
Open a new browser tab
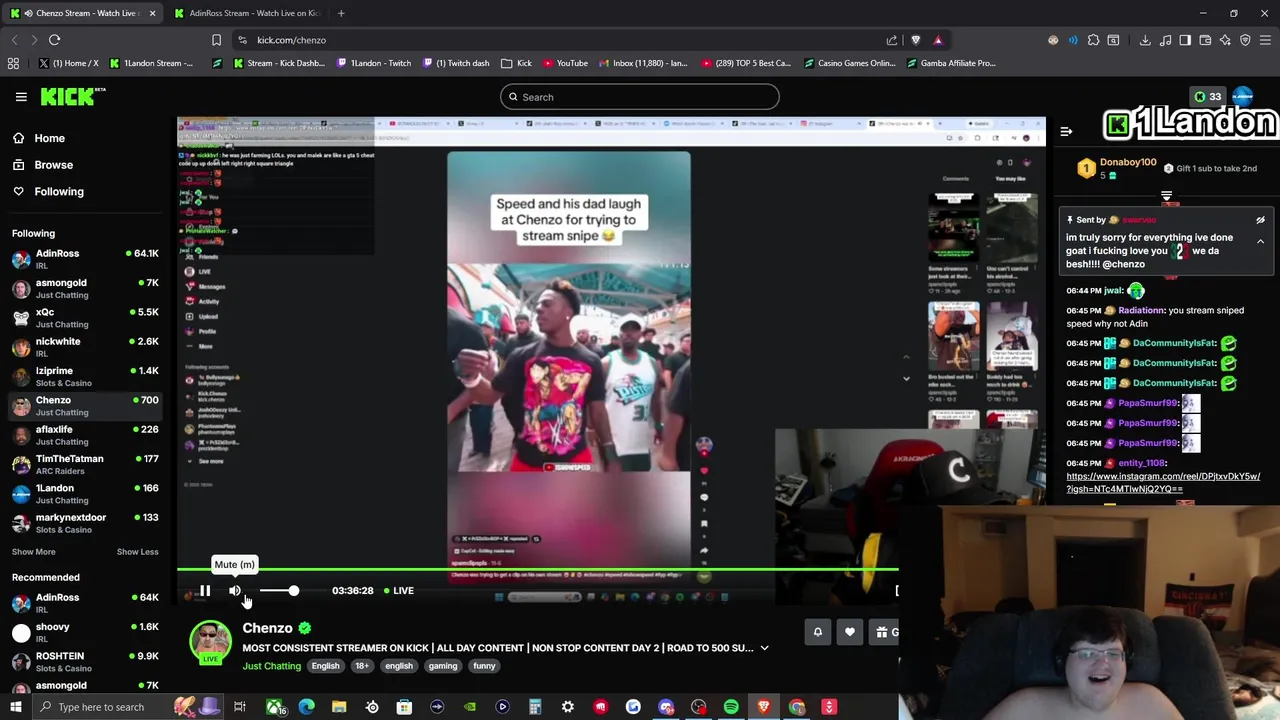pos(341,13)
